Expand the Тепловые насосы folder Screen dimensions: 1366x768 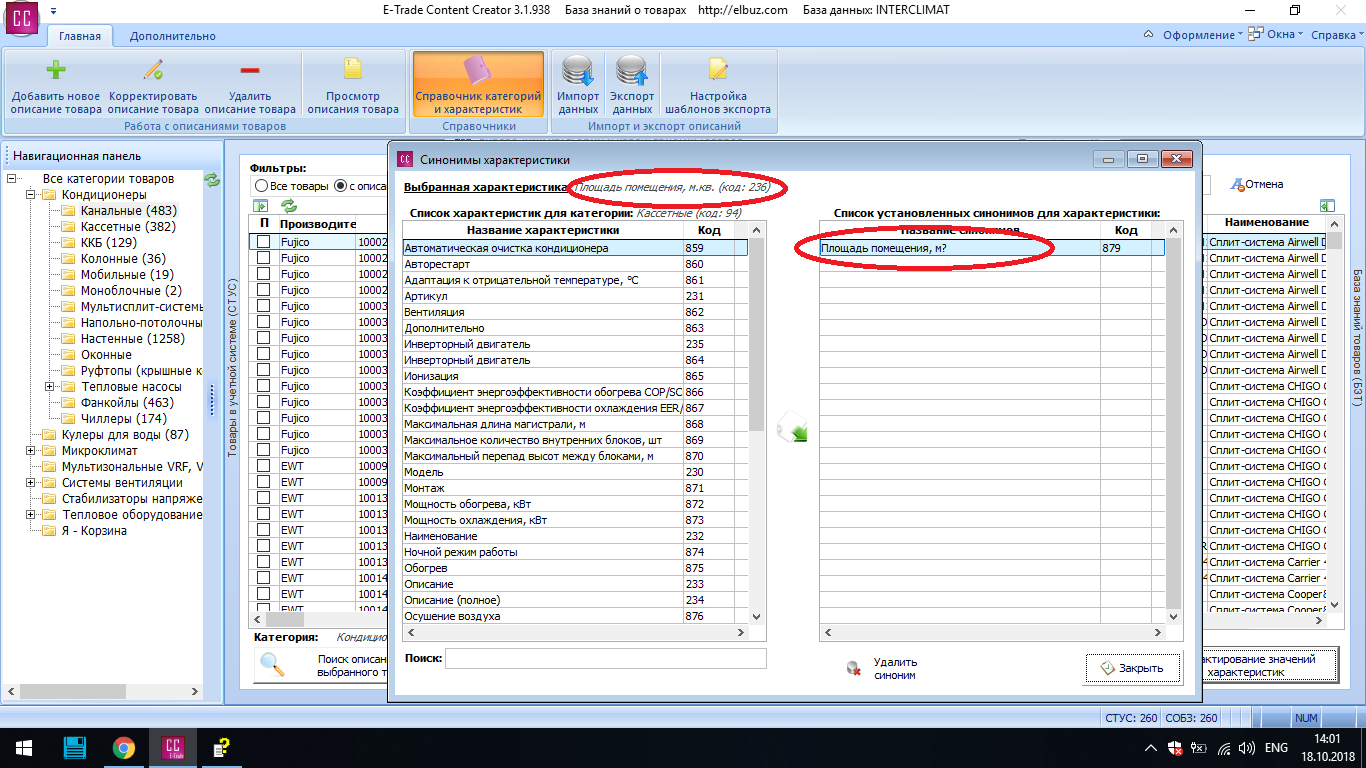click(50, 387)
